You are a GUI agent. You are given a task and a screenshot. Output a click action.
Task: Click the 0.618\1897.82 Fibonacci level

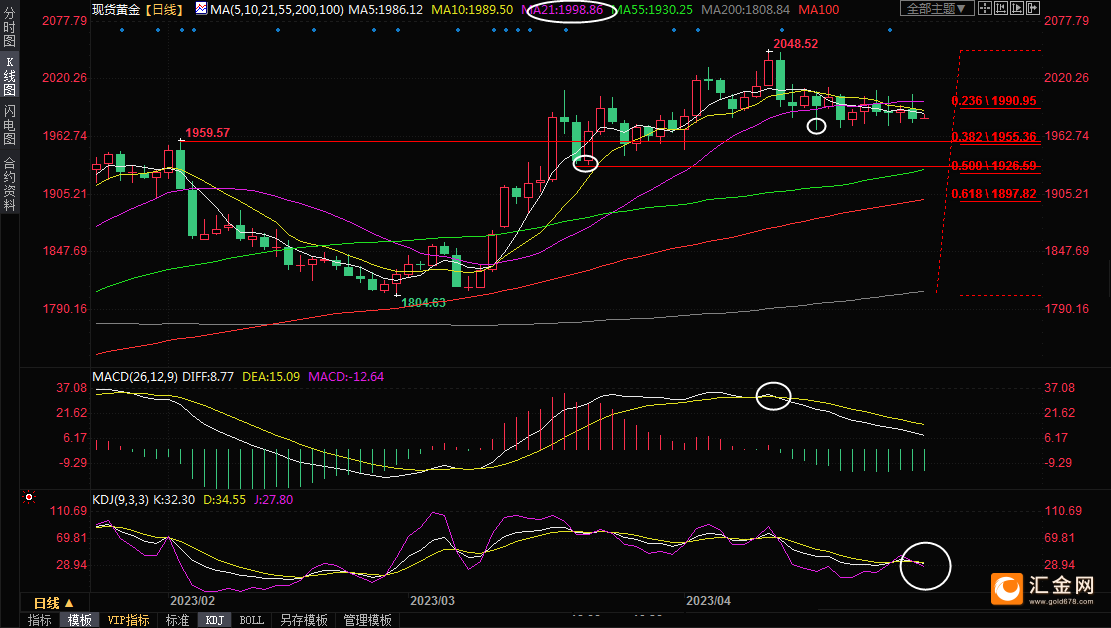[993, 194]
